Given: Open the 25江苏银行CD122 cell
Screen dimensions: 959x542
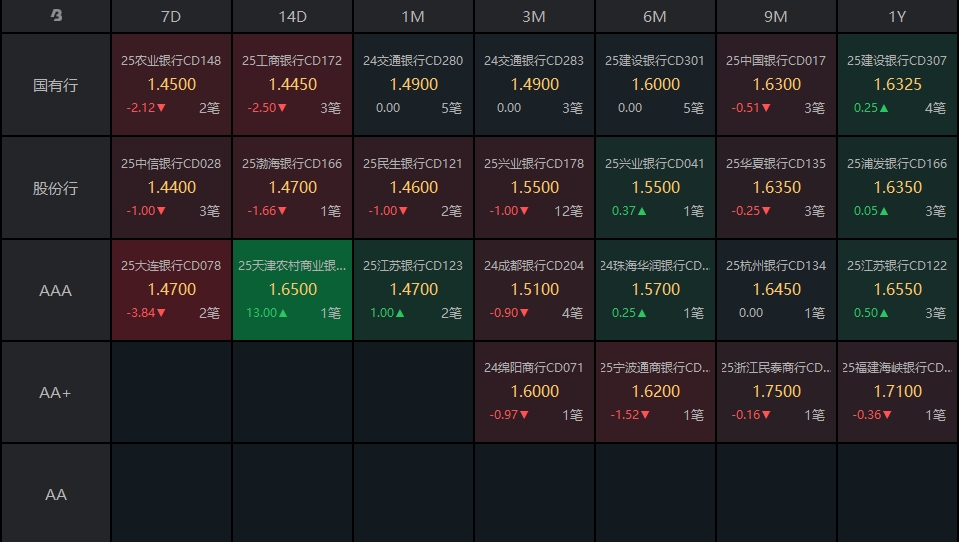Looking at the screenshot, I should coord(897,289).
